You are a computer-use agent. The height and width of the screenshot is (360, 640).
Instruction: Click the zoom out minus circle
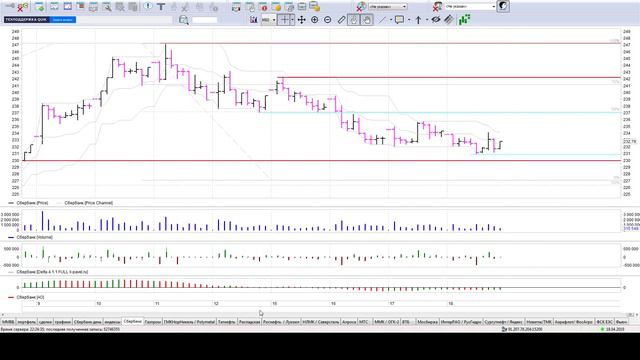pyautogui.click(x=327, y=20)
